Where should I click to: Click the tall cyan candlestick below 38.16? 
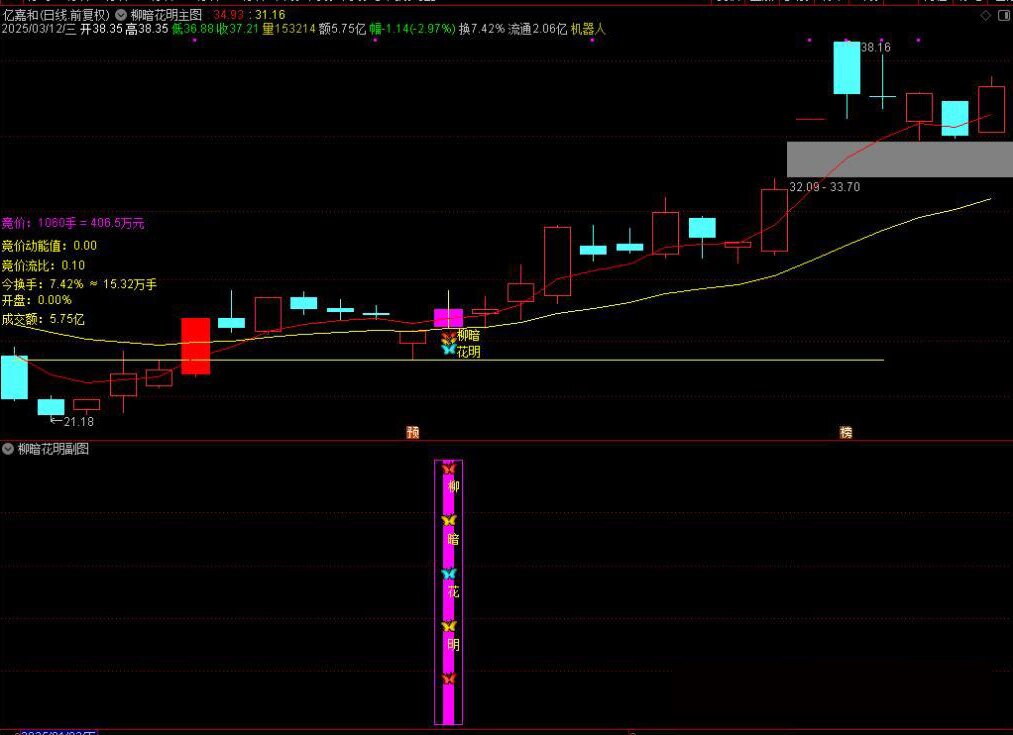click(x=846, y=68)
